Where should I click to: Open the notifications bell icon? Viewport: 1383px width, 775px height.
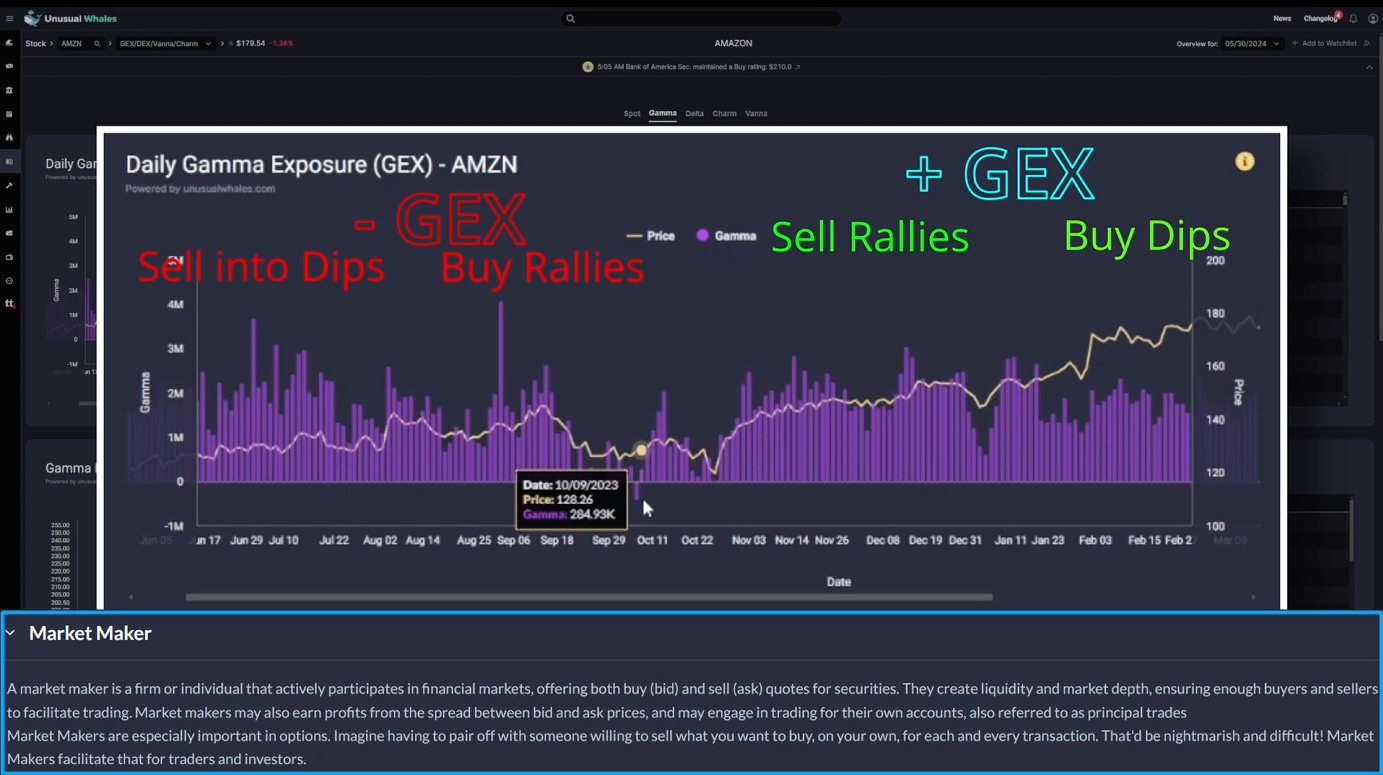pyautogui.click(x=1354, y=18)
